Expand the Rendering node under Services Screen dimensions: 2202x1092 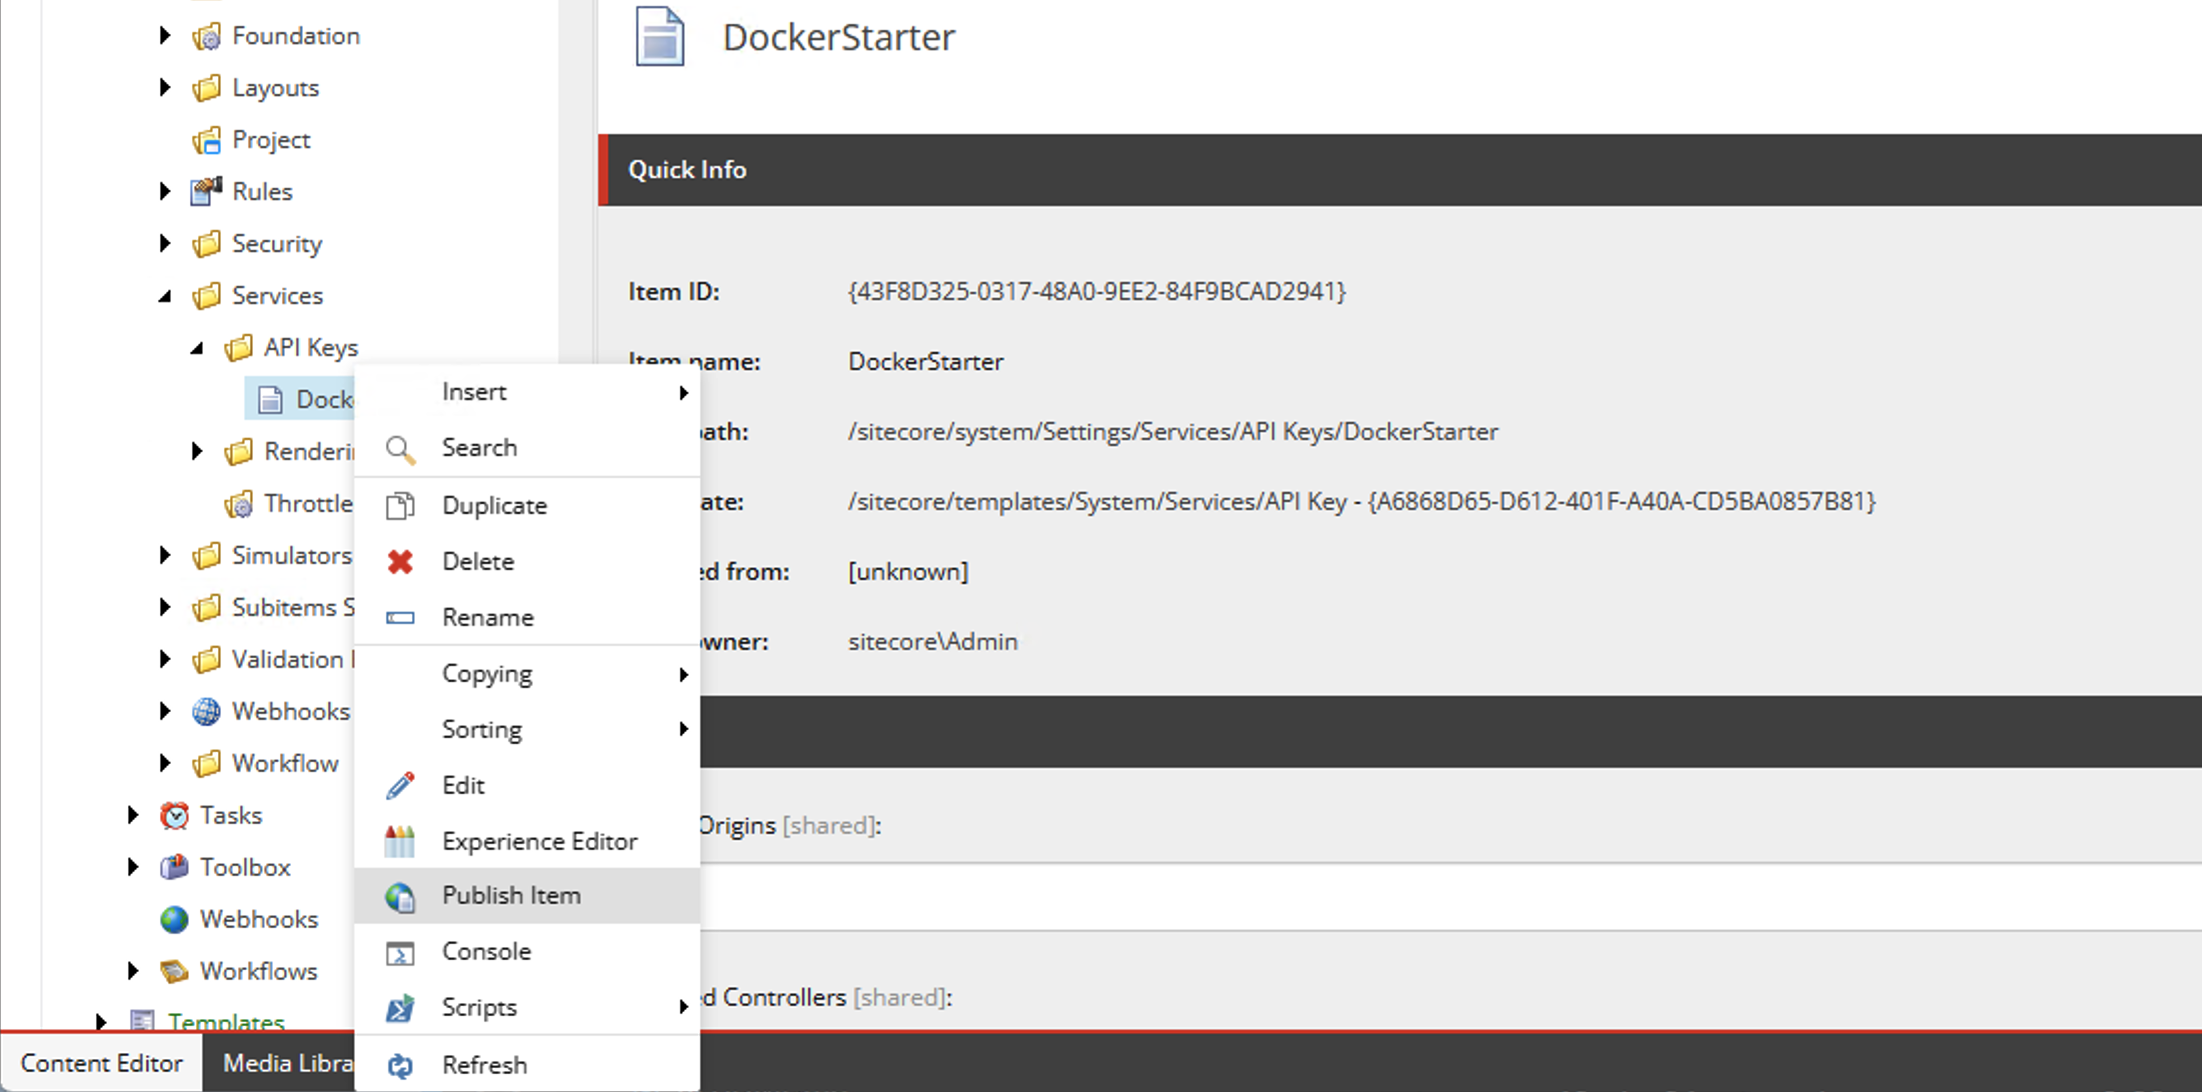pyautogui.click(x=197, y=451)
